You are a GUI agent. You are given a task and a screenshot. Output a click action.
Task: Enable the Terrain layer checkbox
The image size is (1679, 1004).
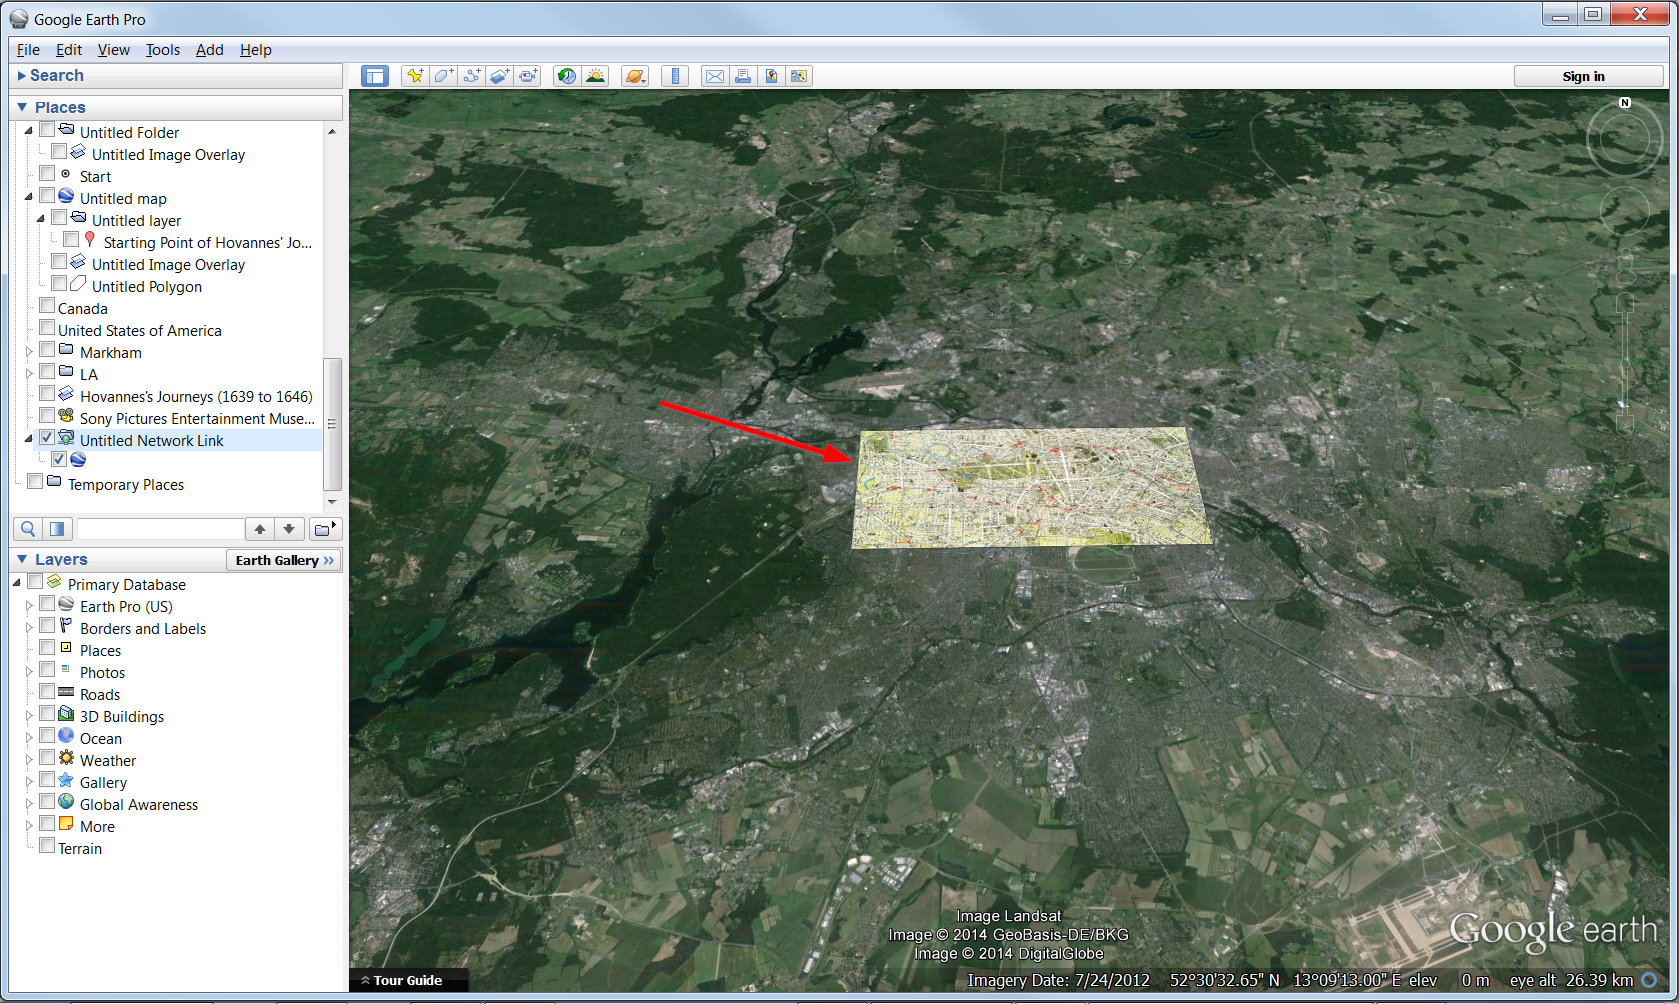pyautogui.click(x=47, y=845)
